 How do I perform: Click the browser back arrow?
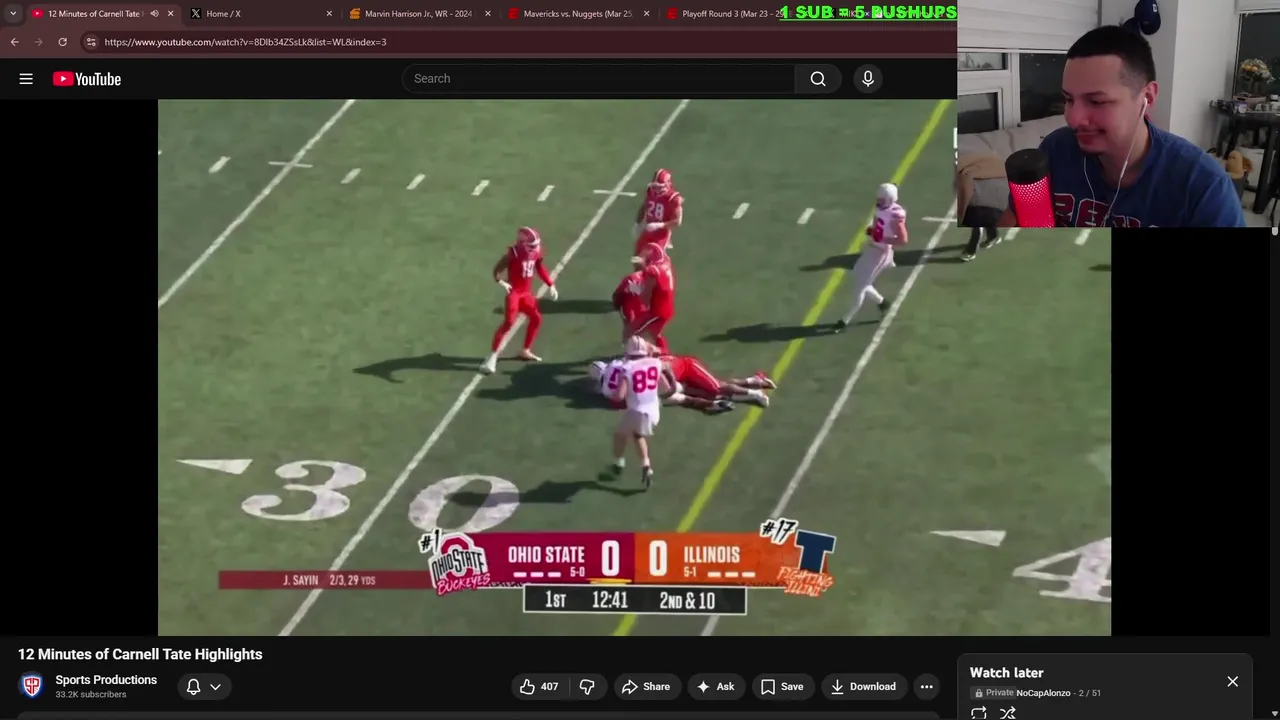14,42
